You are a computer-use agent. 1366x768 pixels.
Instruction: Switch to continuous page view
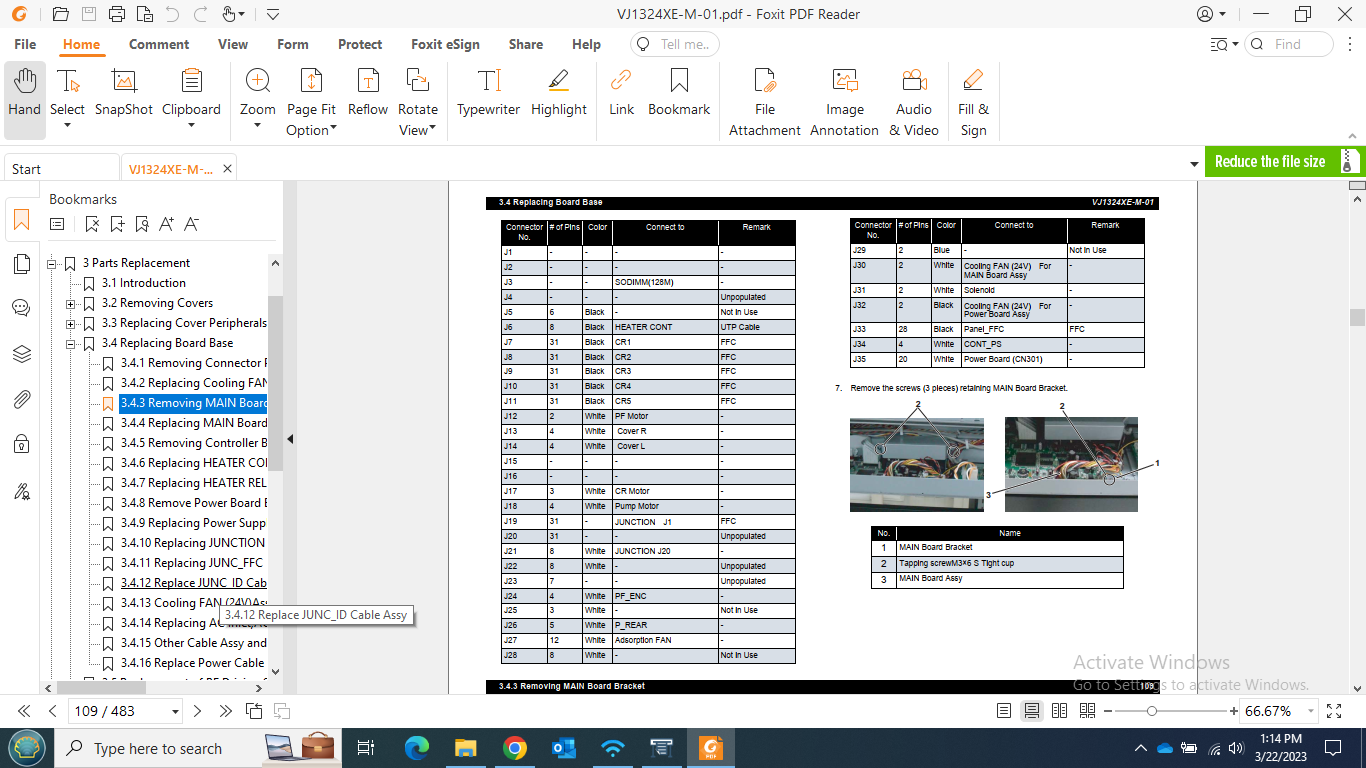pyautogui.click(x=1032, y=711)
